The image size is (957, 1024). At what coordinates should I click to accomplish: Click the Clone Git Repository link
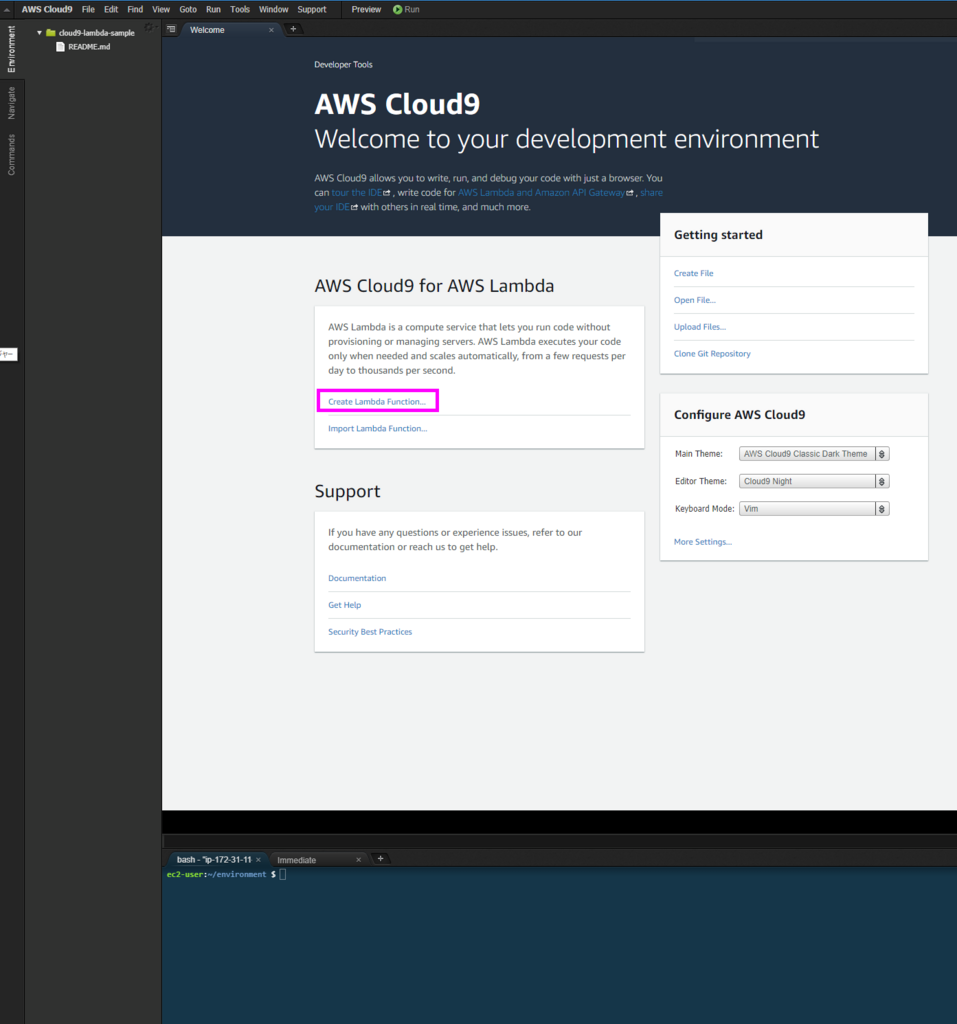712,354
